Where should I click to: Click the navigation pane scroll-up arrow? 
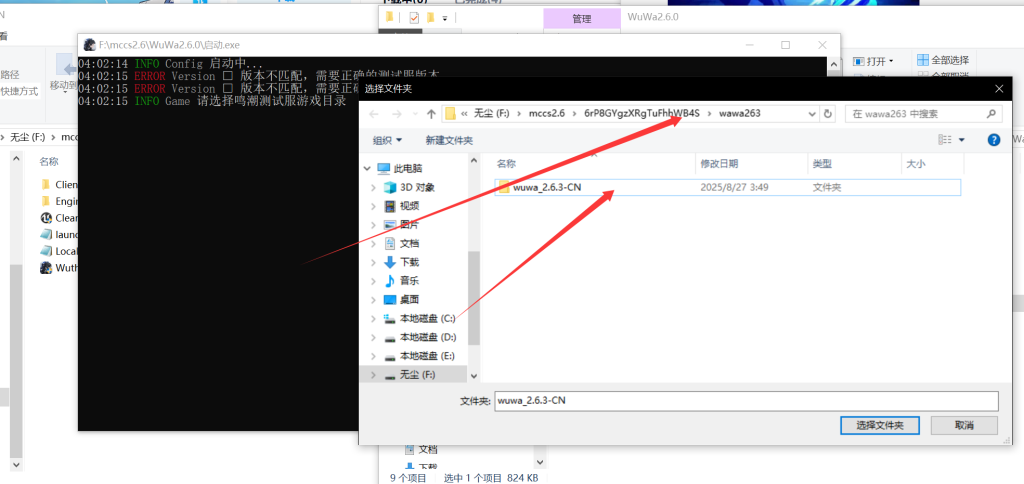point(474,159)
